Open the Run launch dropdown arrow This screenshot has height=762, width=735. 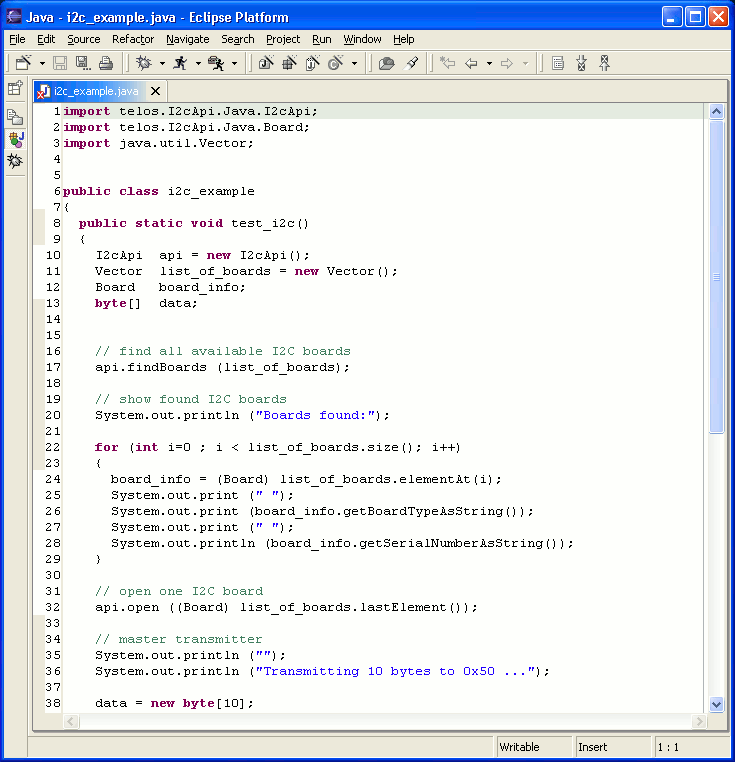tap(198, 63)
